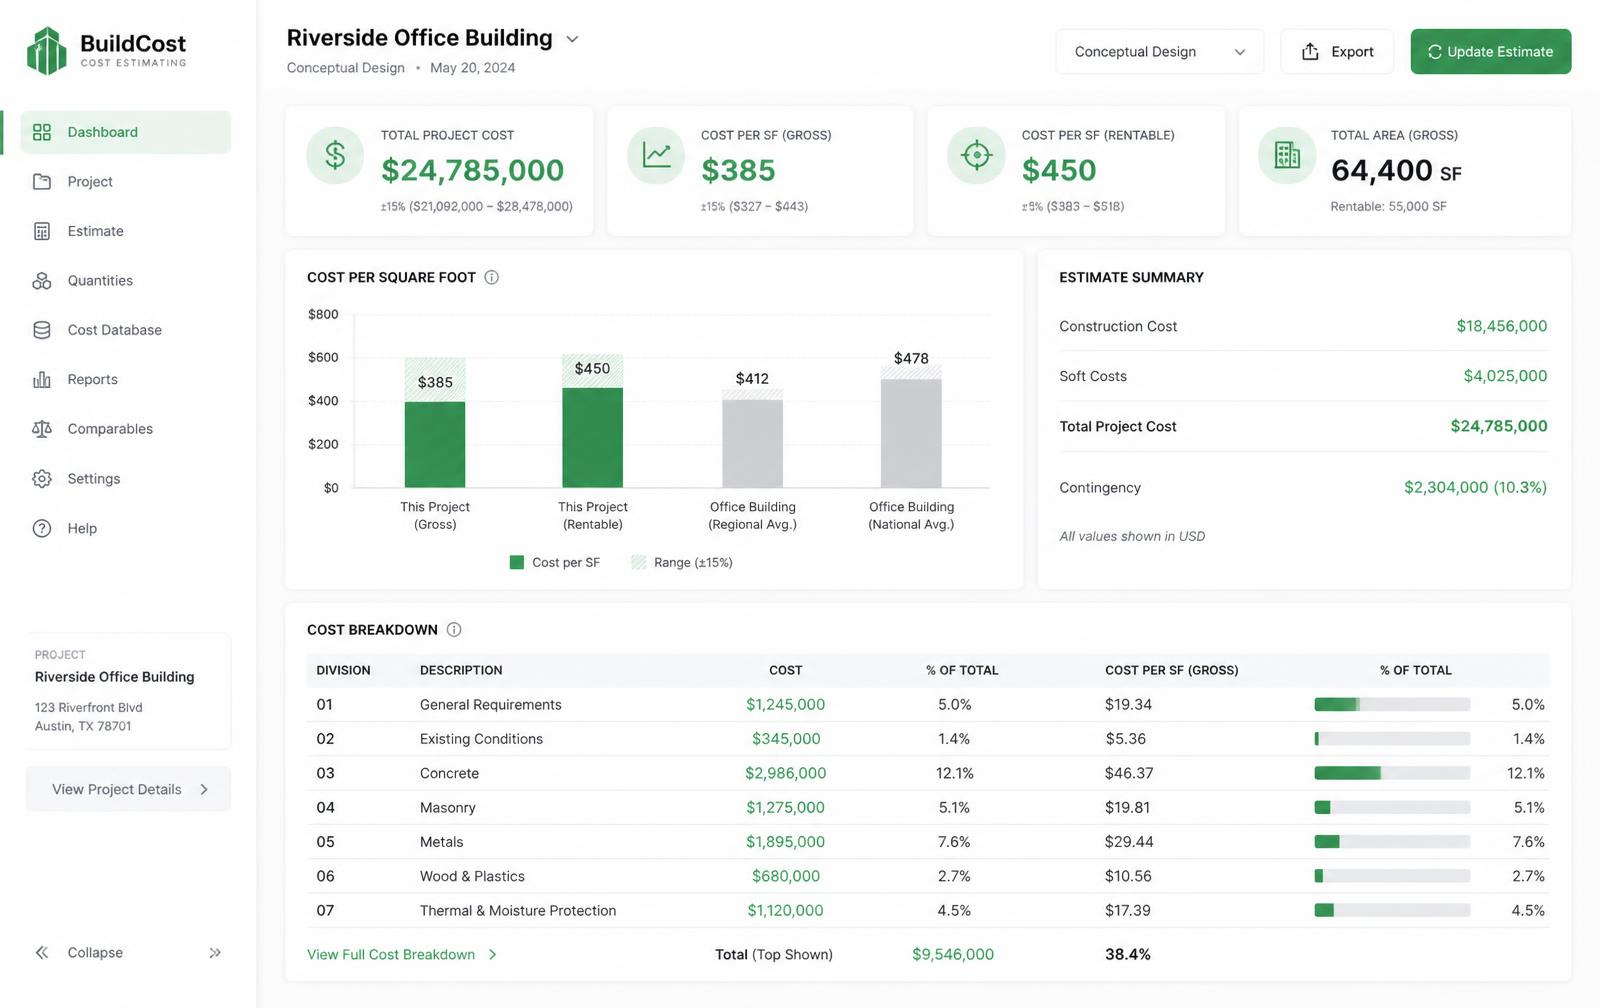Screen dimensions: 1600x1008
Task: Click the dollar sign icon in Total Project Cost card
Action: [335, 155]
